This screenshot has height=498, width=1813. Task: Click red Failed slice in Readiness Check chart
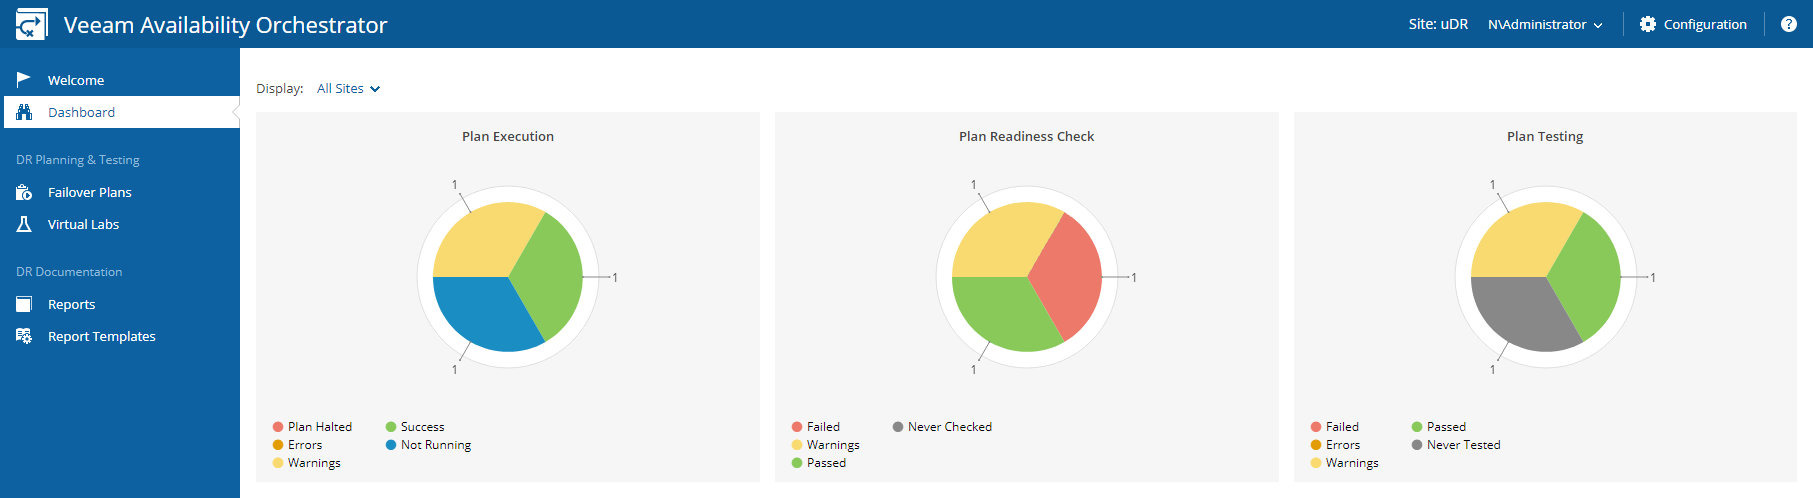pos(1071,277)
